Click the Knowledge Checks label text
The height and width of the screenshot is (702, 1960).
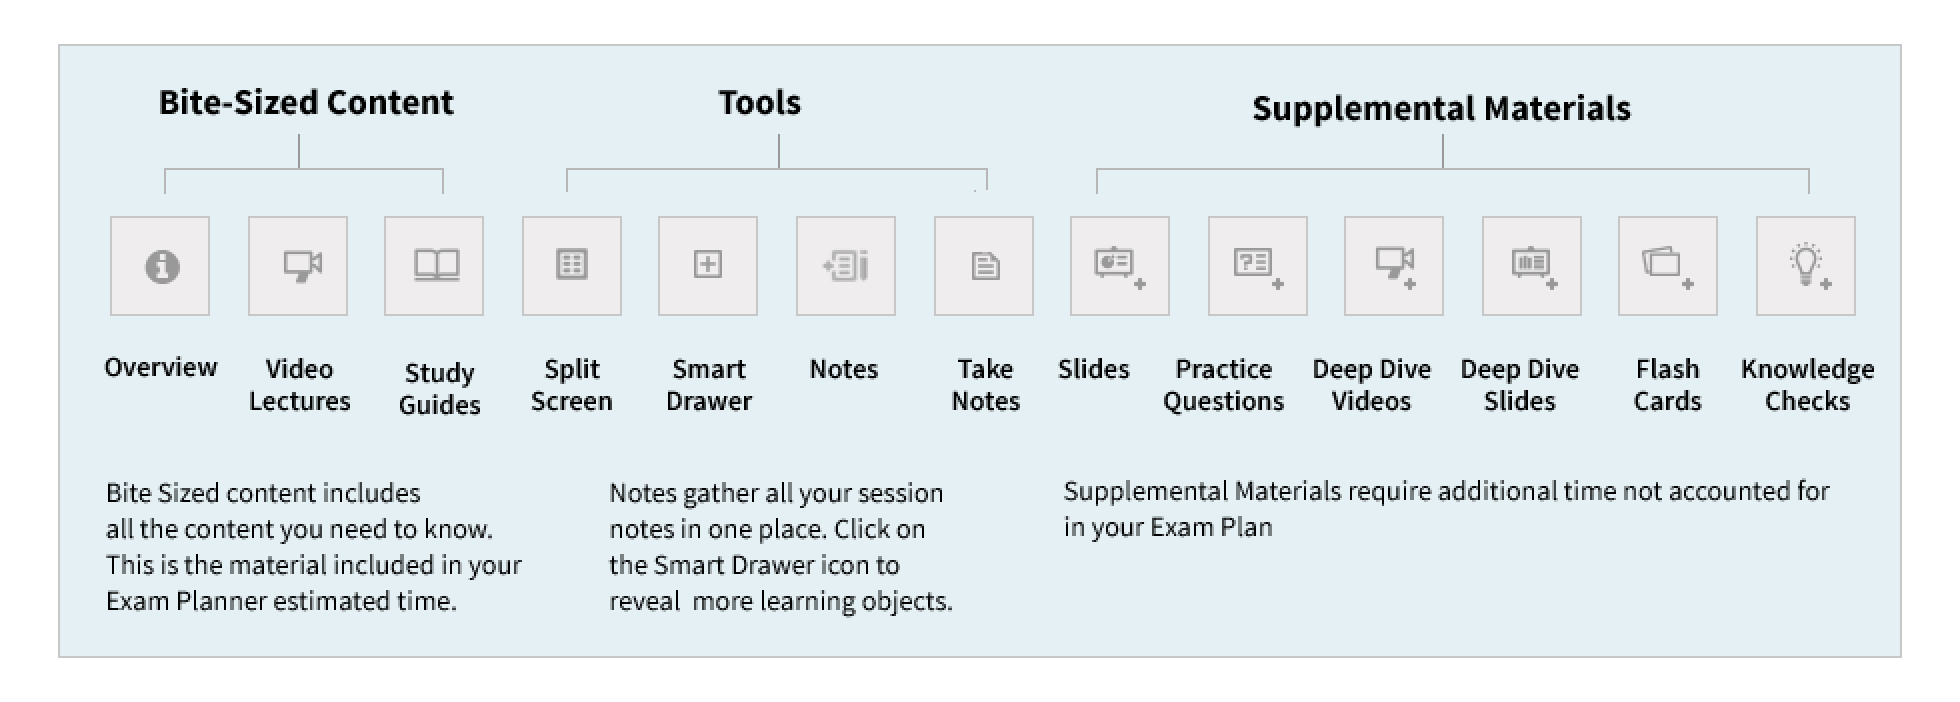(1807, 385)
